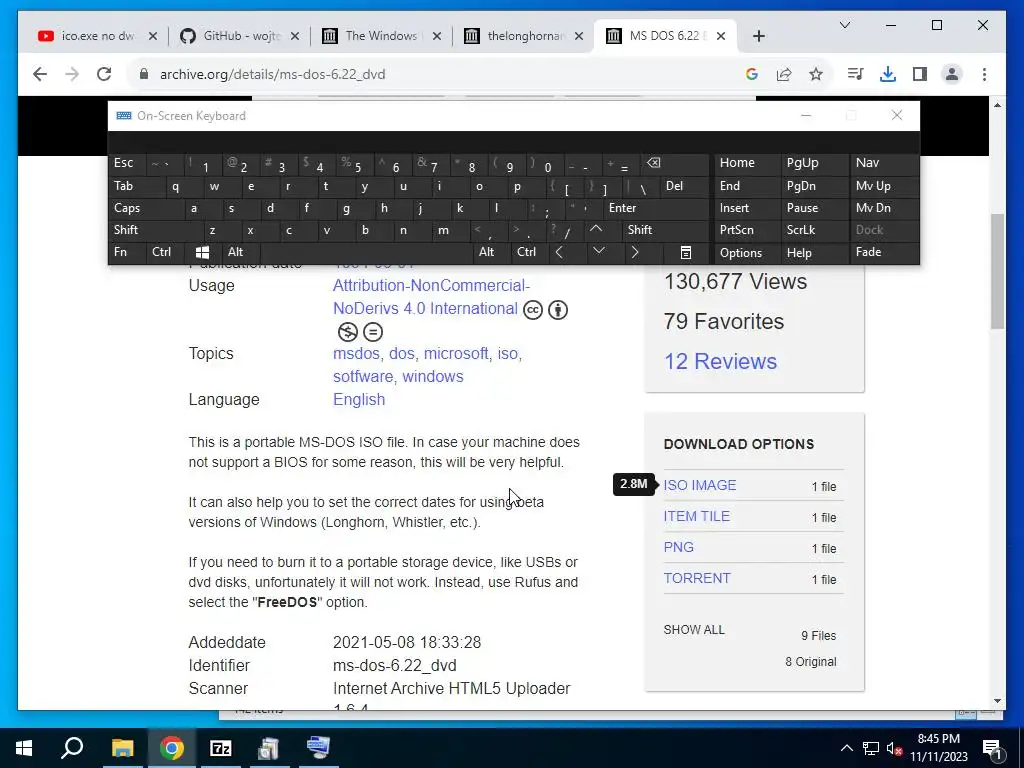The width and height of the screenshot is (1024, 768).
Task: Click the page vertical scrollbar thumb
Action: coord(997,271)
